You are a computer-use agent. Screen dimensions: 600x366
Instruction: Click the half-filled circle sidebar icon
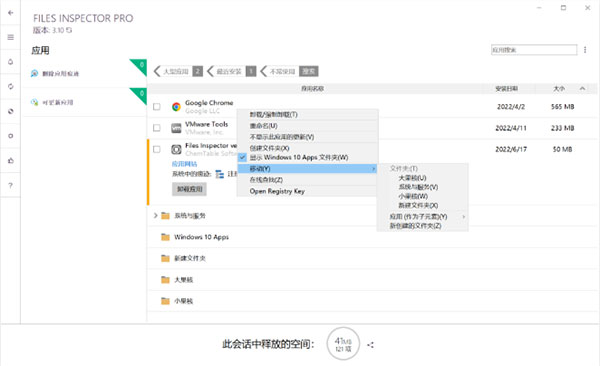point(10,111)
